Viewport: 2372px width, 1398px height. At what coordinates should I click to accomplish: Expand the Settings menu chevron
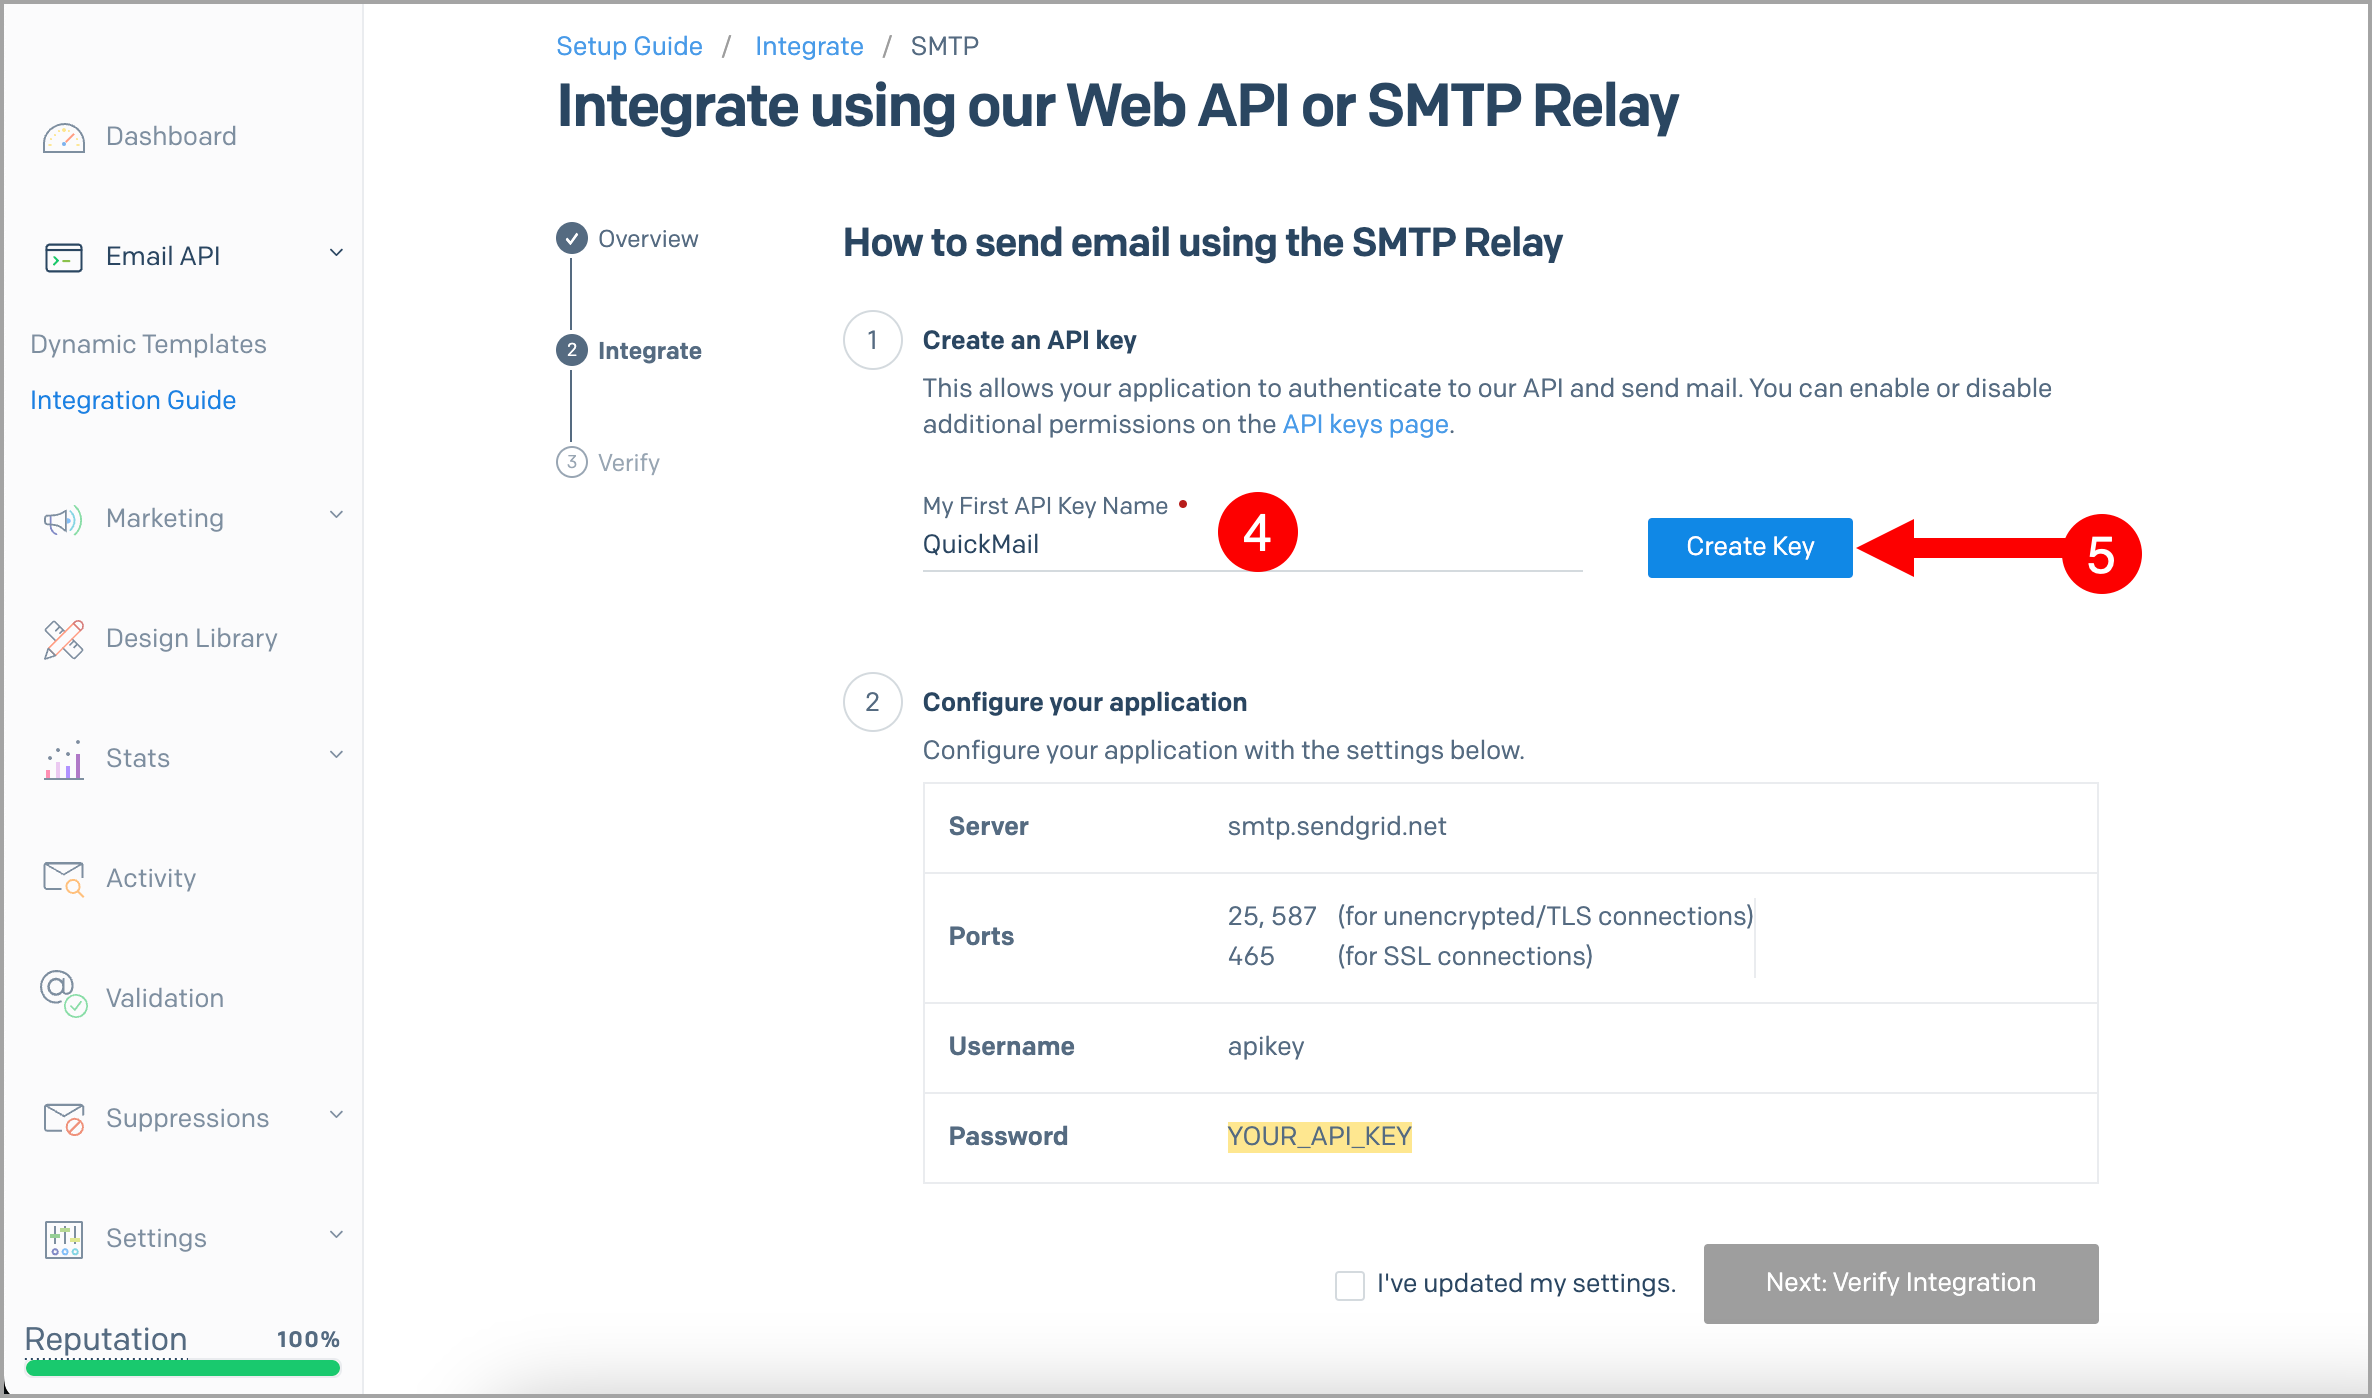[x=337, y=1235]
